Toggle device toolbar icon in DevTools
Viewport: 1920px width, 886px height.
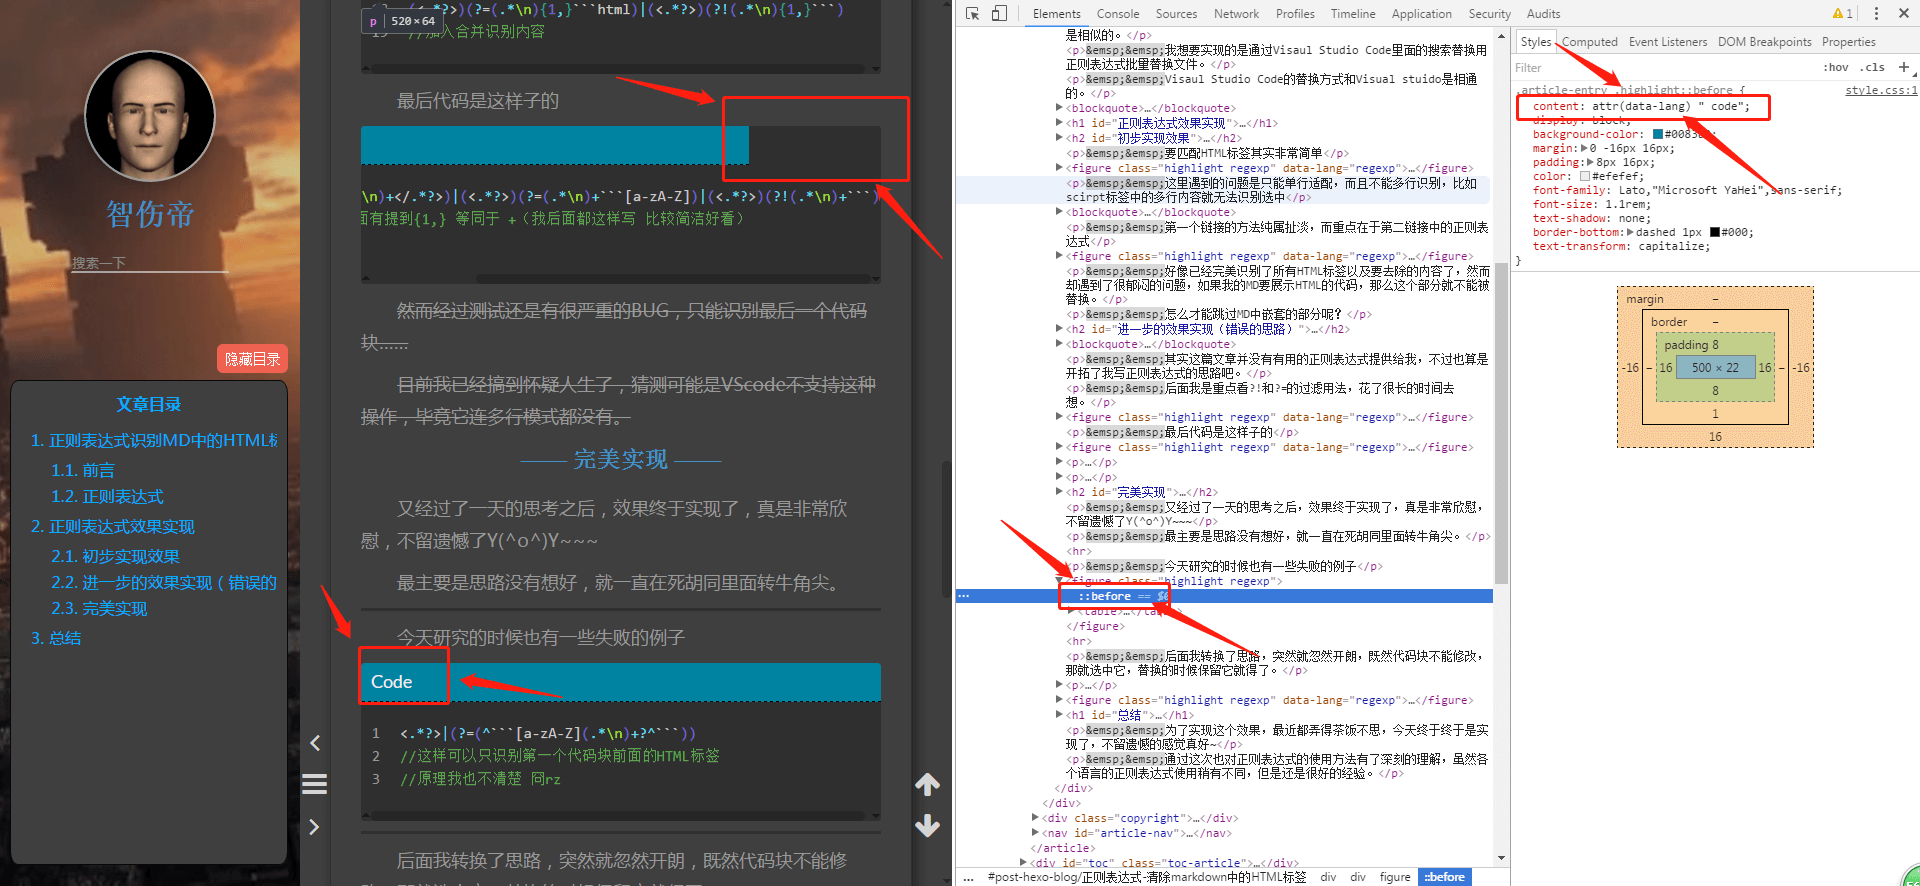tap(999, 13)
